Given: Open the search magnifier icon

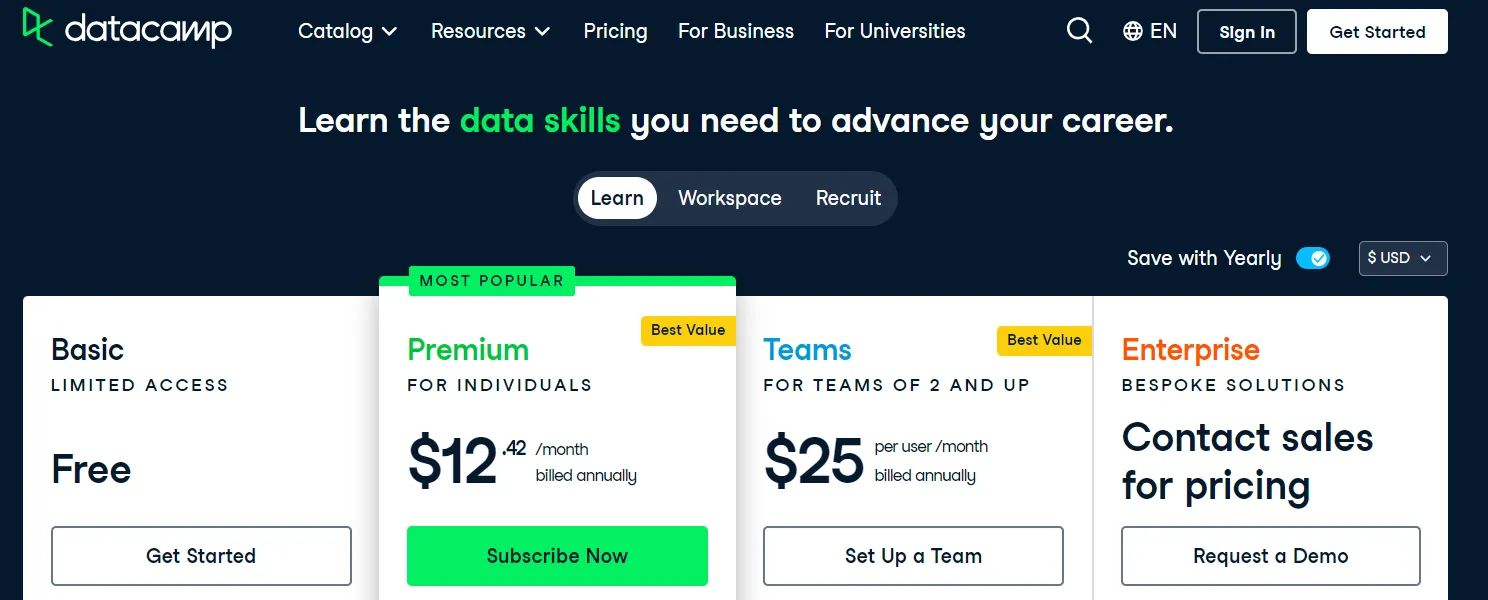Looking at the screenshot, I should tap(1079, 31).
